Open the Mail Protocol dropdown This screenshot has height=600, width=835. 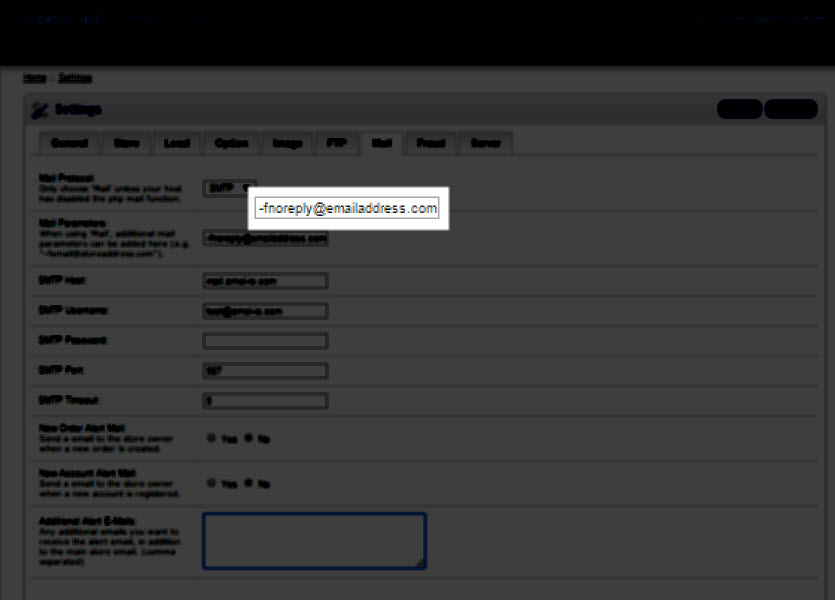pos(230,188)
